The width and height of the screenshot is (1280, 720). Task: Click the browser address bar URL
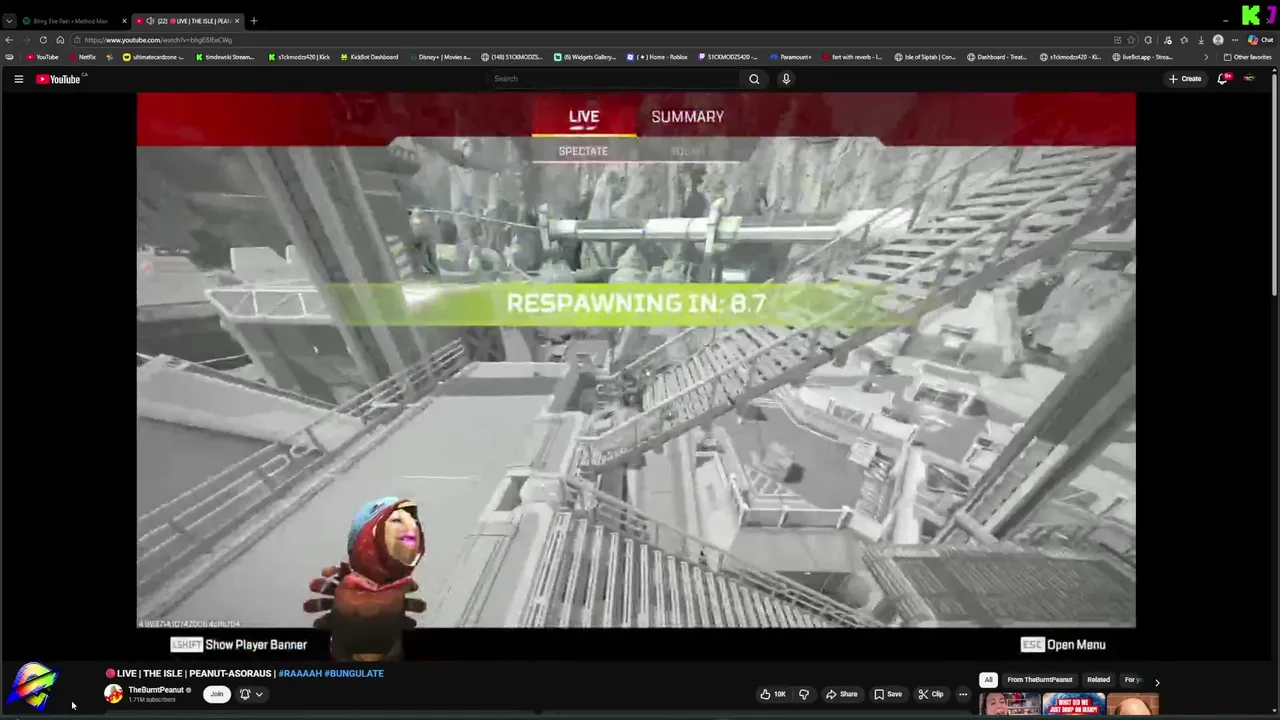pyautogui.click(x=158, y=40)
